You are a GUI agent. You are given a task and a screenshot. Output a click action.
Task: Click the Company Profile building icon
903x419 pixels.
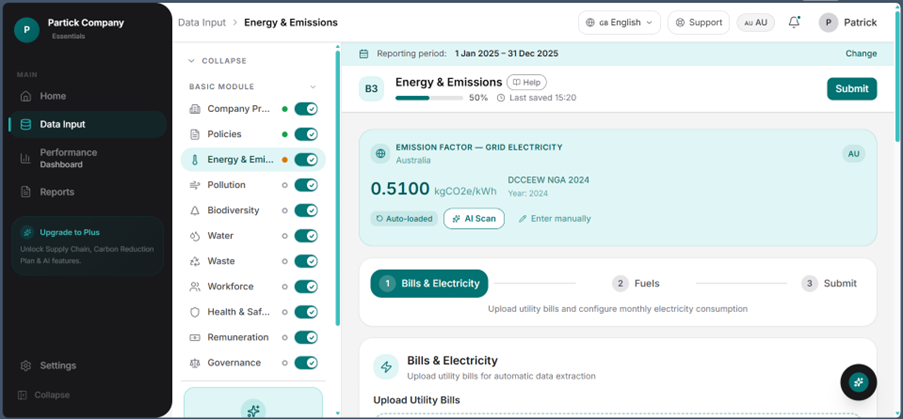[195, 109]
